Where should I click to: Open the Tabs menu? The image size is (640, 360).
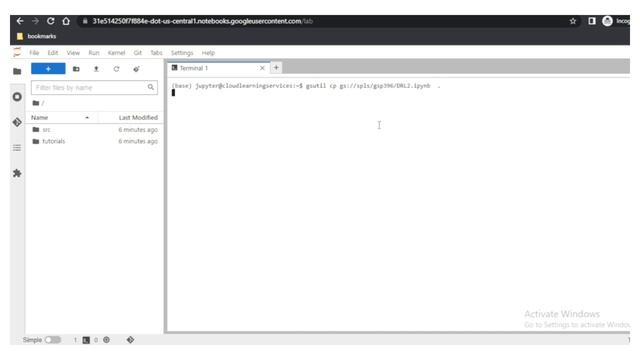[156, 53]
